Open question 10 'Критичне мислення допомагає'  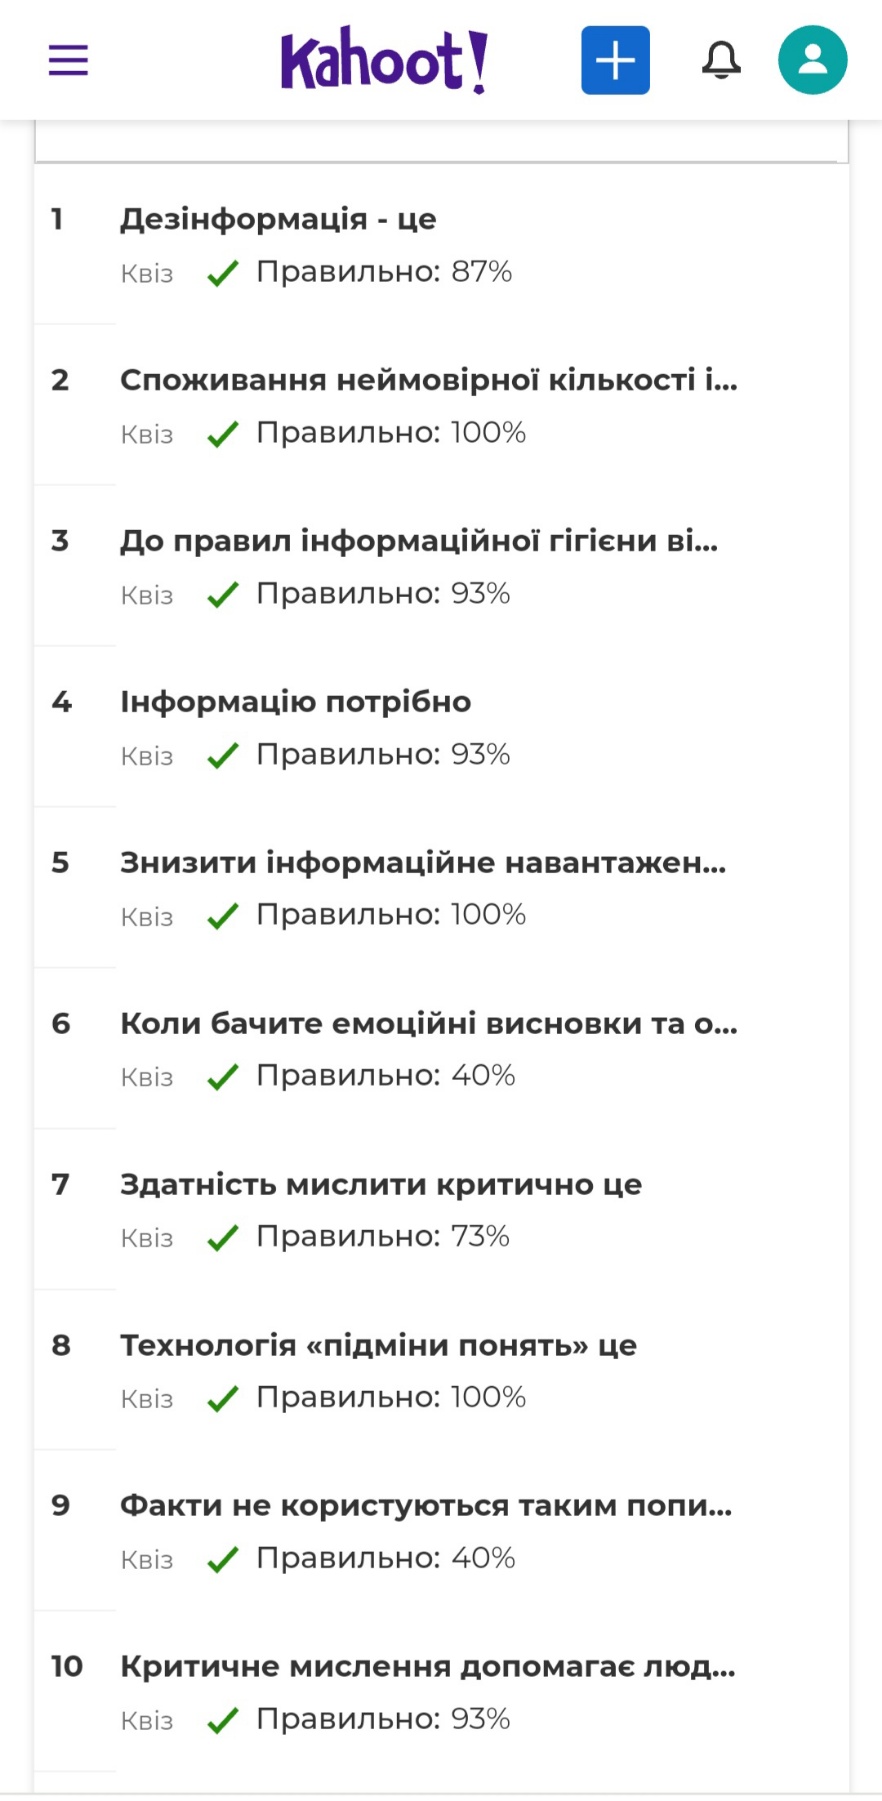(427, 1667)
